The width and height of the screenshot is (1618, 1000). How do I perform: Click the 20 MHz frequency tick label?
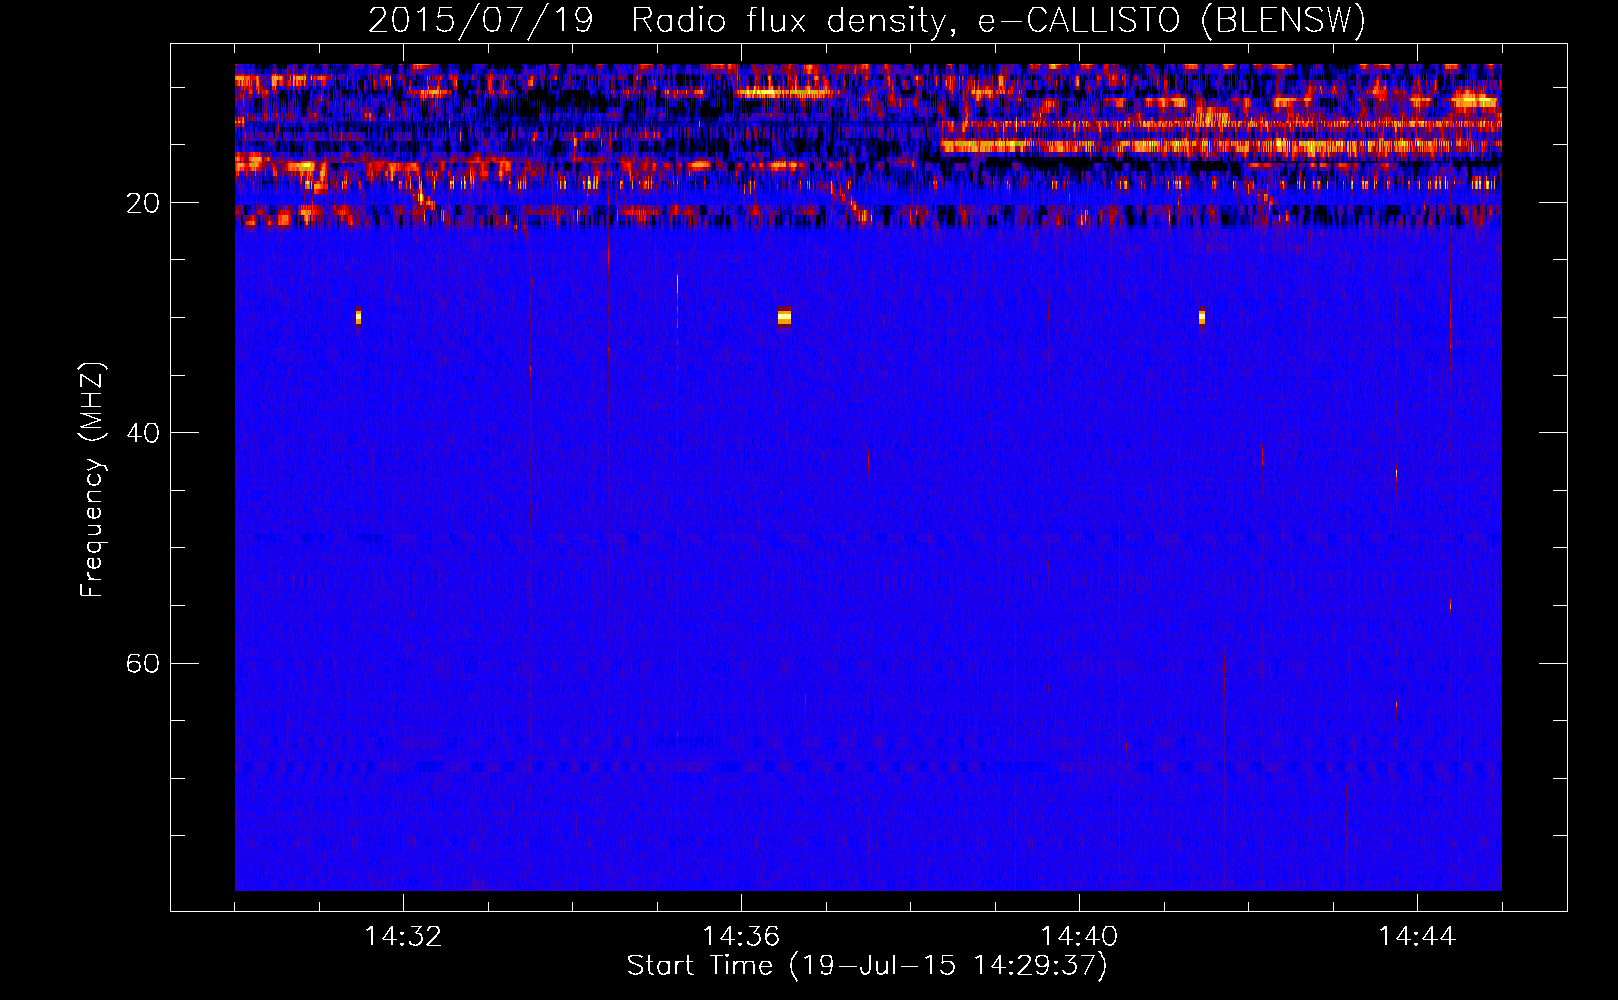point(142,203)
